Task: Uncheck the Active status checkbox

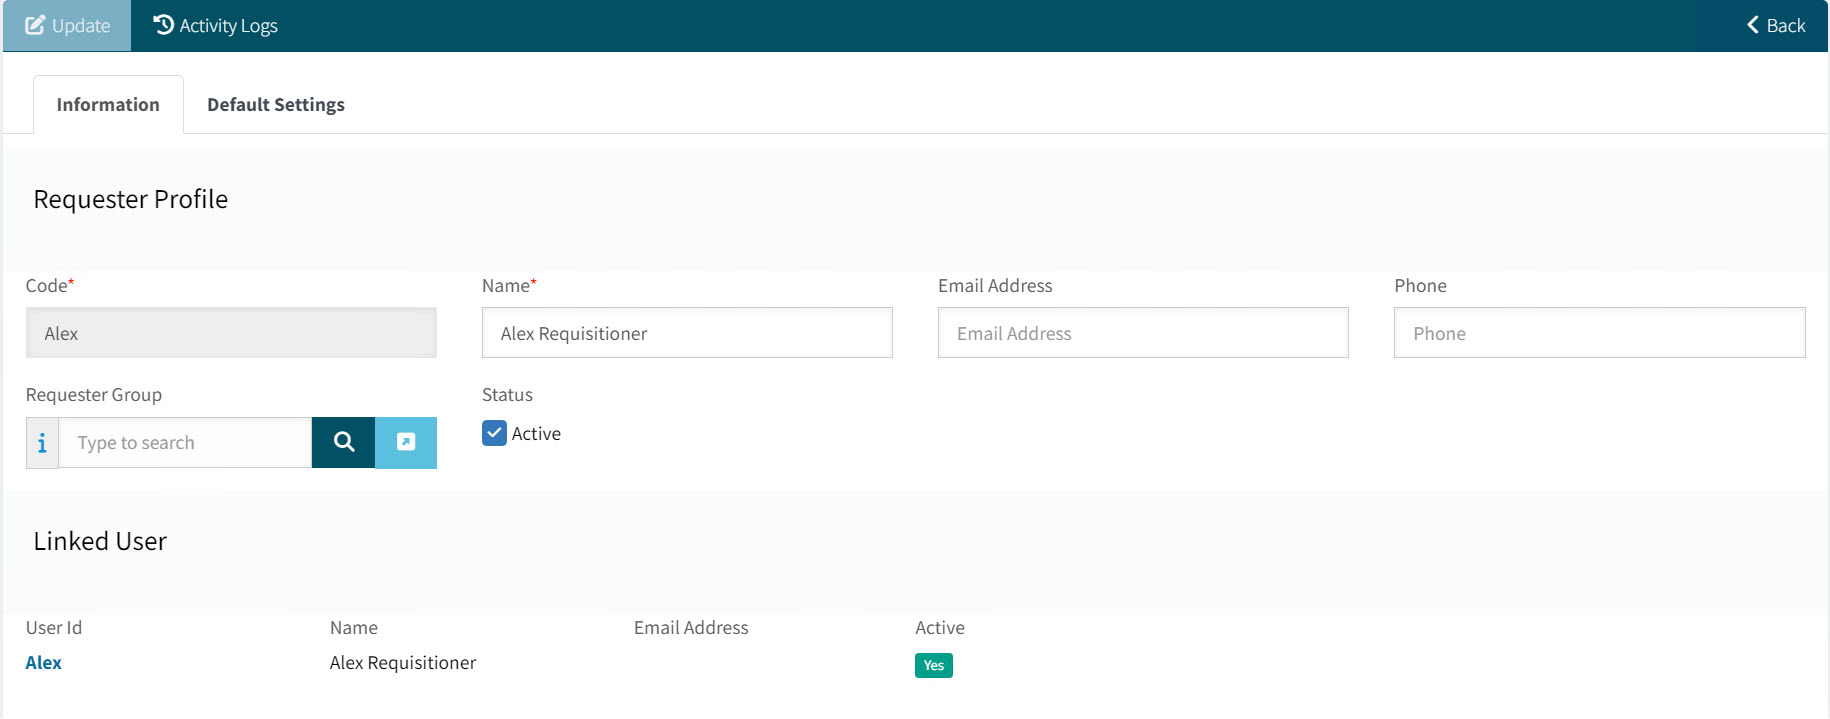Action: 494,433
